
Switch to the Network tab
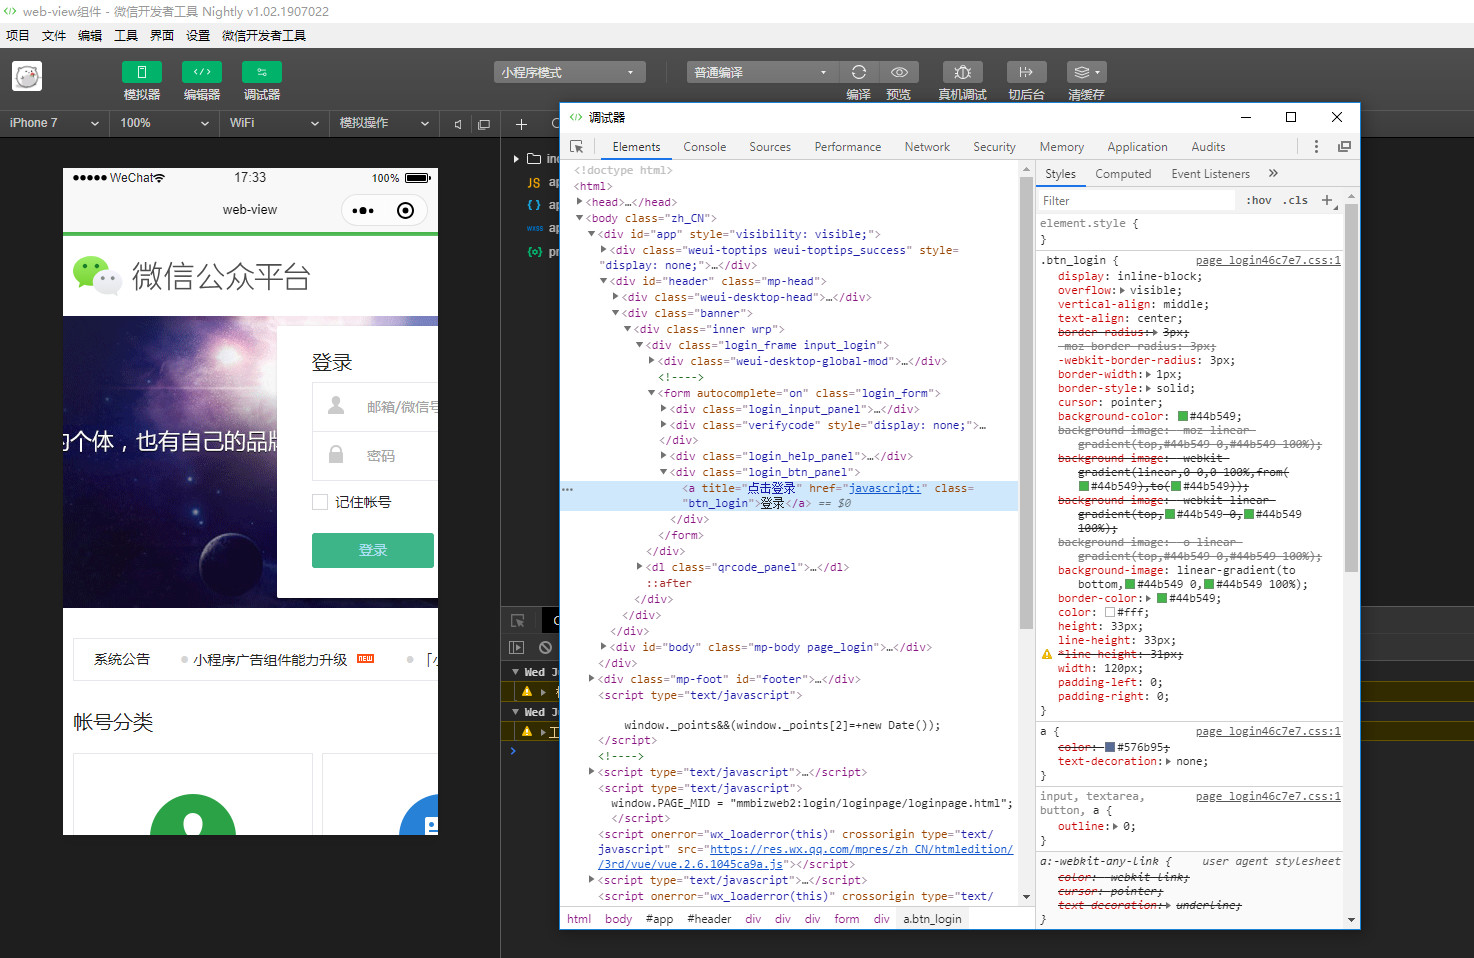pos(927,147)
